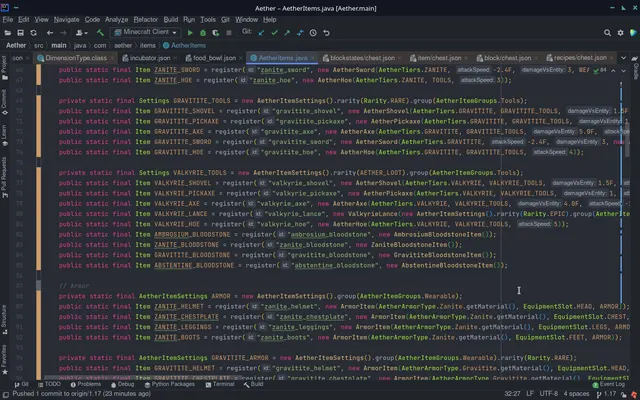Open the Minecraft Client run configuration dropdown
Image resolution: width=640 pixels, height=400 pixels.
146,32
